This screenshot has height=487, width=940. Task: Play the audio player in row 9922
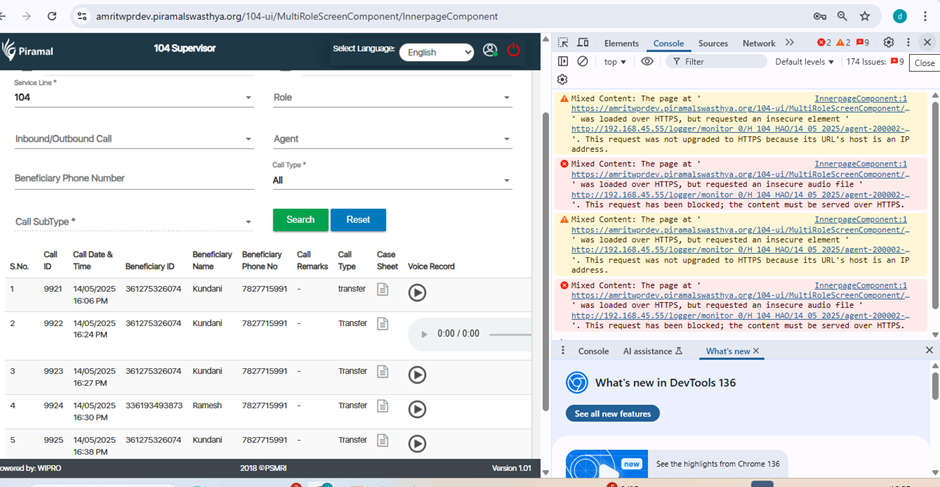click(x=424, y=334)
